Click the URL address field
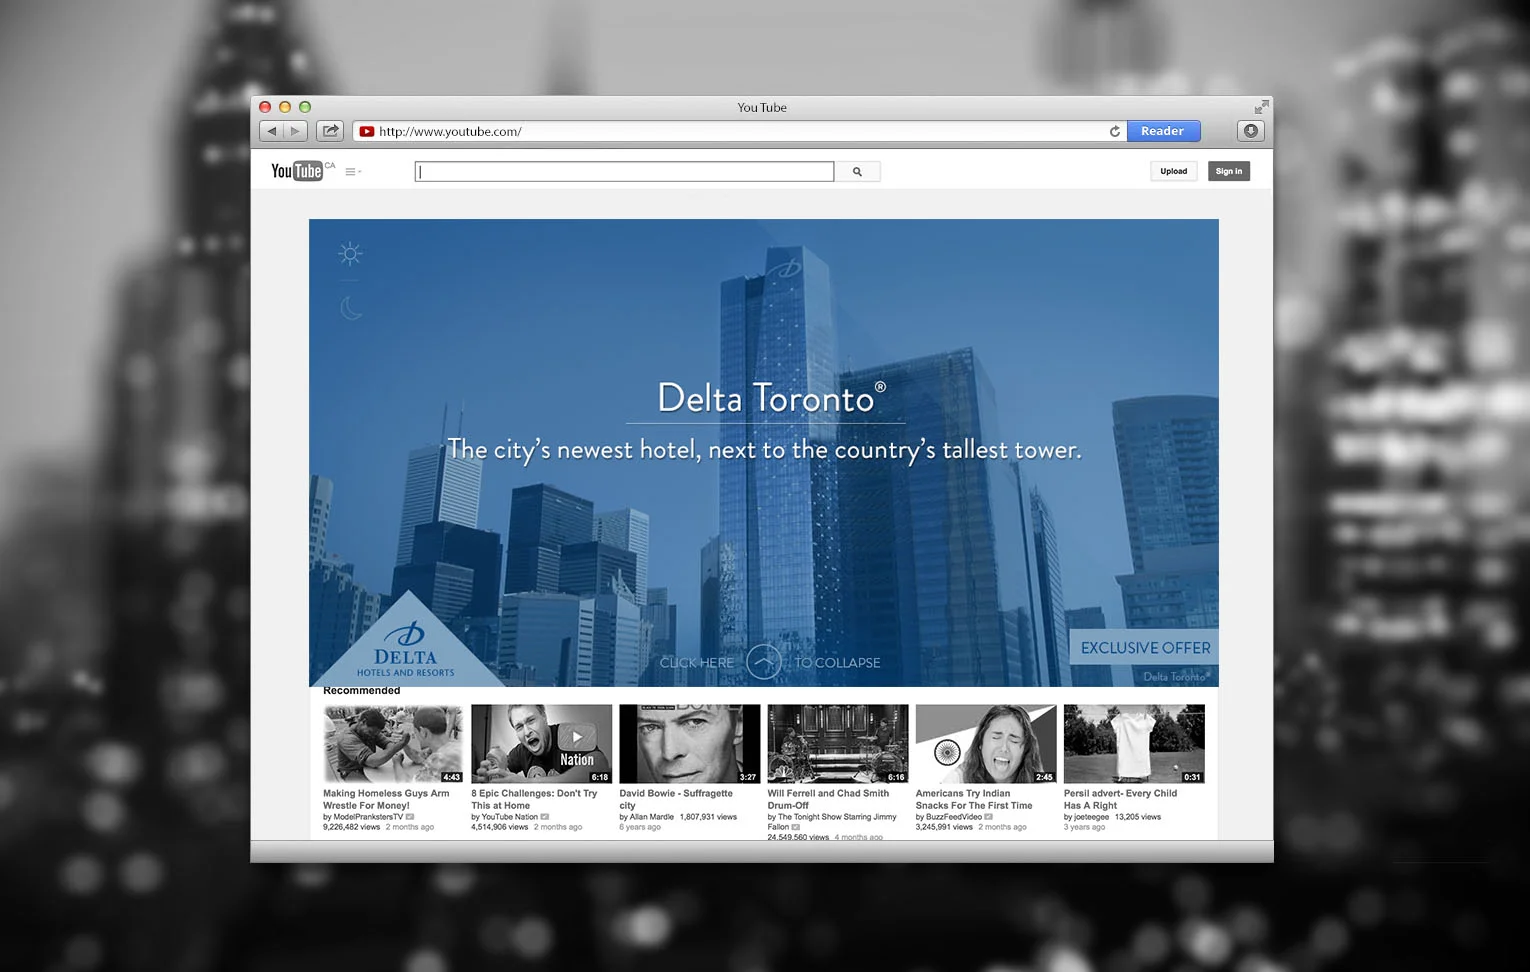 [x=740, y=131]
